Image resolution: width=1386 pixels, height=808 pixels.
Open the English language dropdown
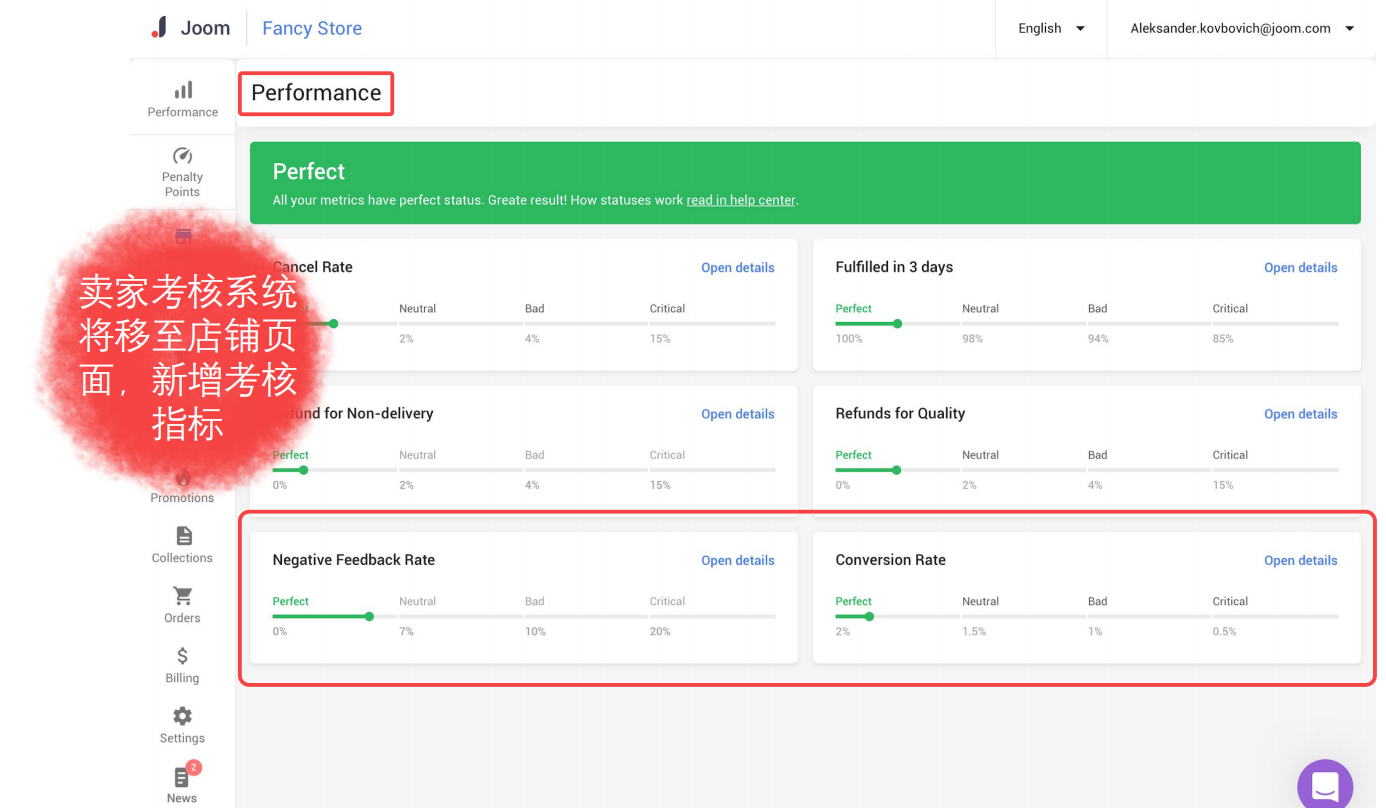(1050, 29)
